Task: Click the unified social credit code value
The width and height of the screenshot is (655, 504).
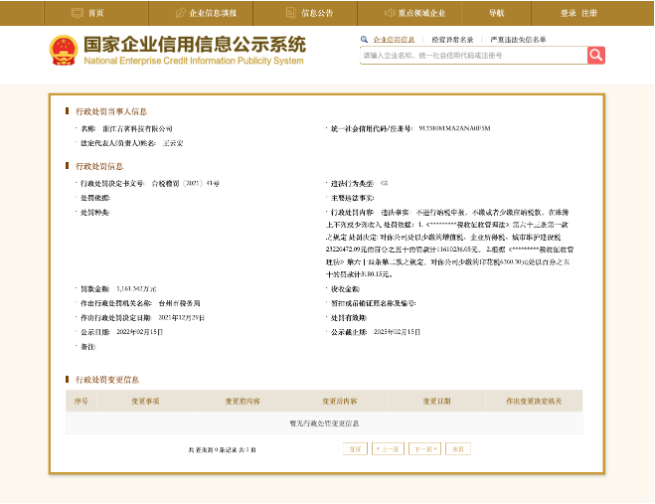Action: click(454, 128)
